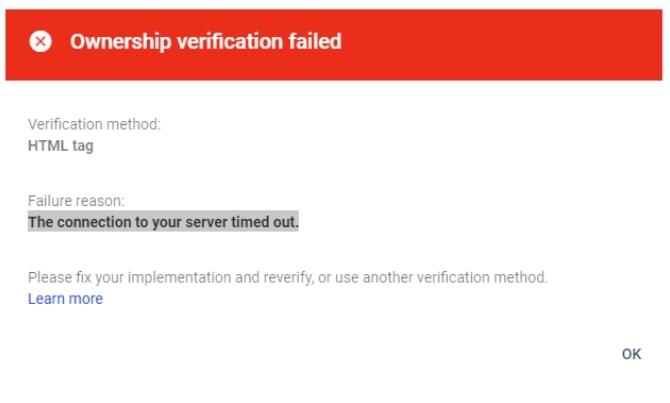
Task: Click the highlighted server timed out message
Action: (x=163, y=222)
